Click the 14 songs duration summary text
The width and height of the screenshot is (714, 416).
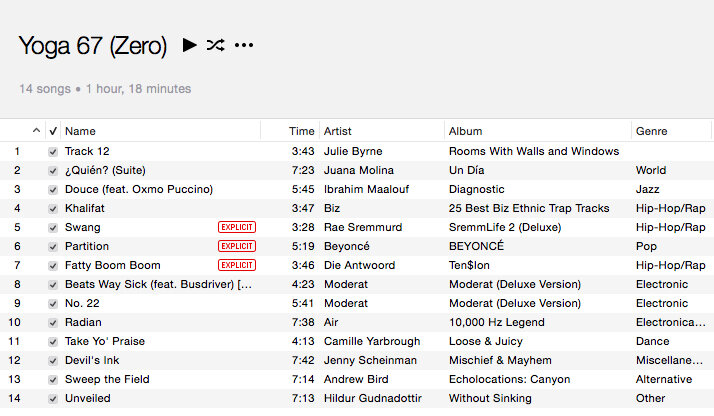pos(105,89)
